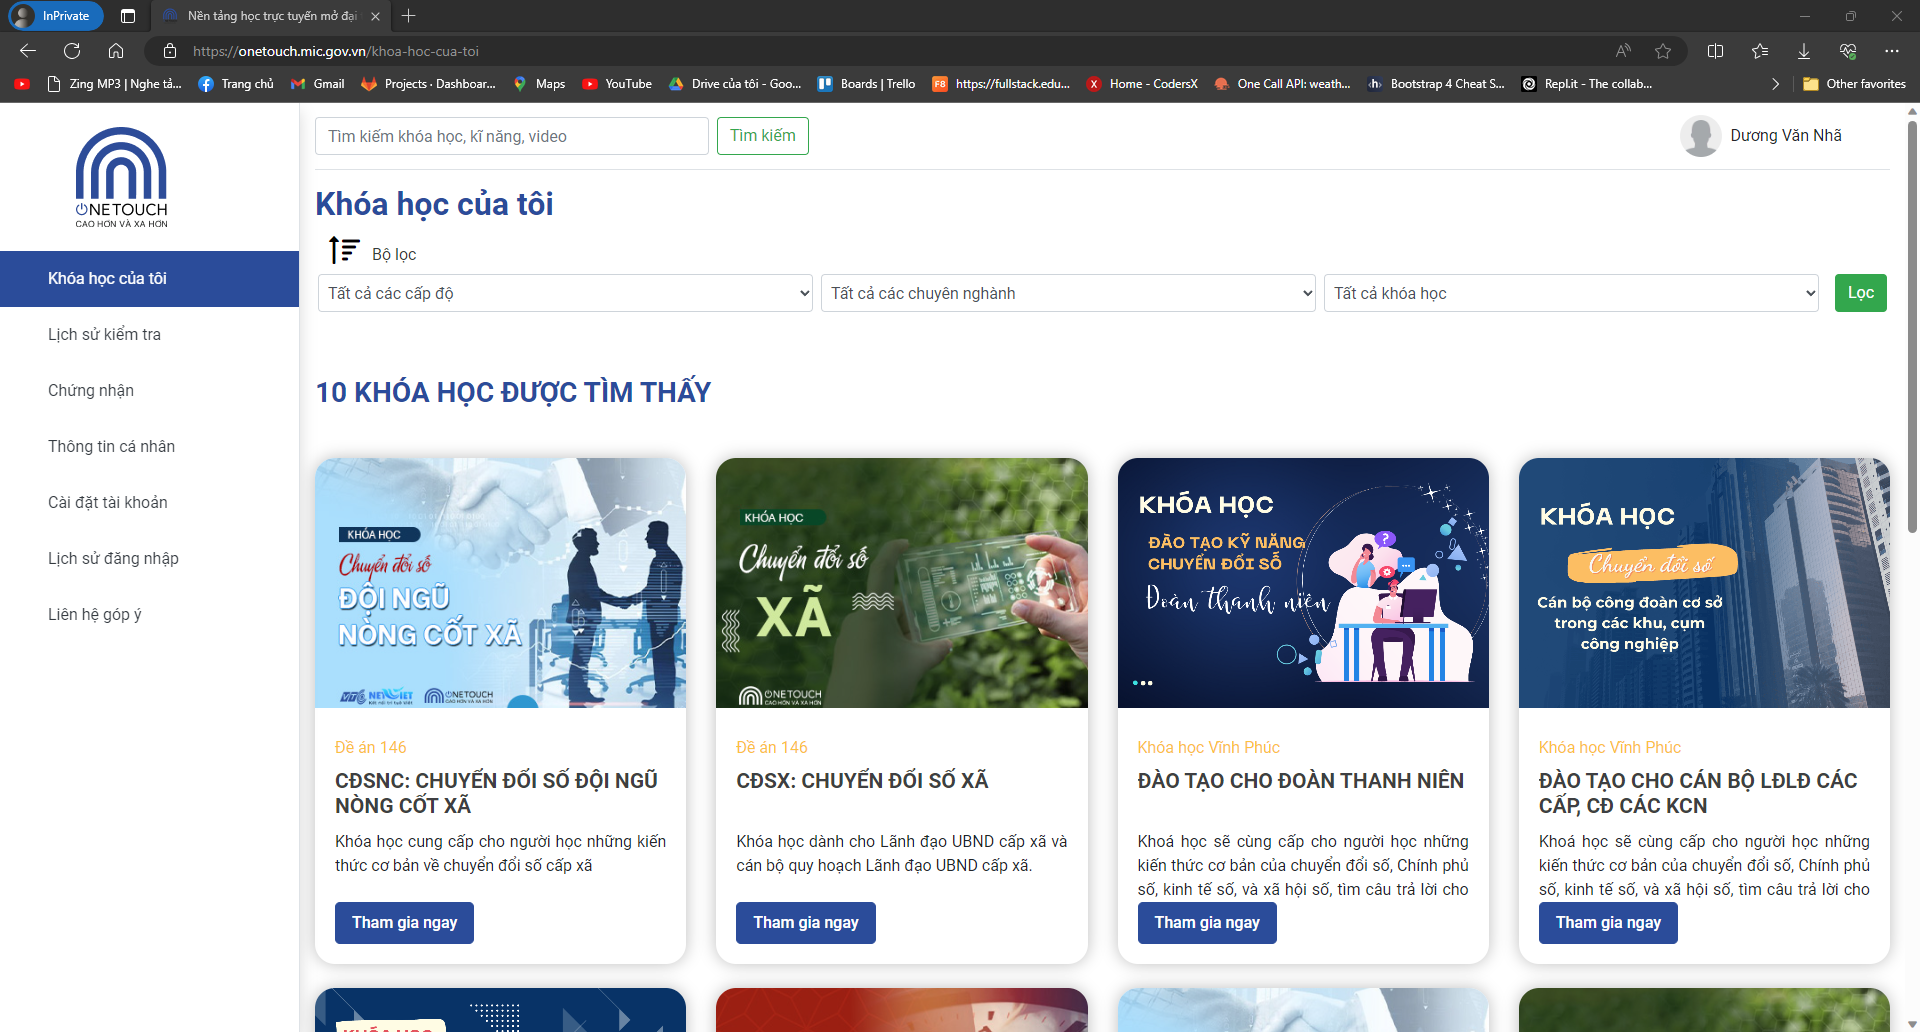The image size is (1920, 1032).
Task: Open the 'Đào tạo cho đoàn thanh niên' thumbnail
Action: click(x=1303, y=583)
